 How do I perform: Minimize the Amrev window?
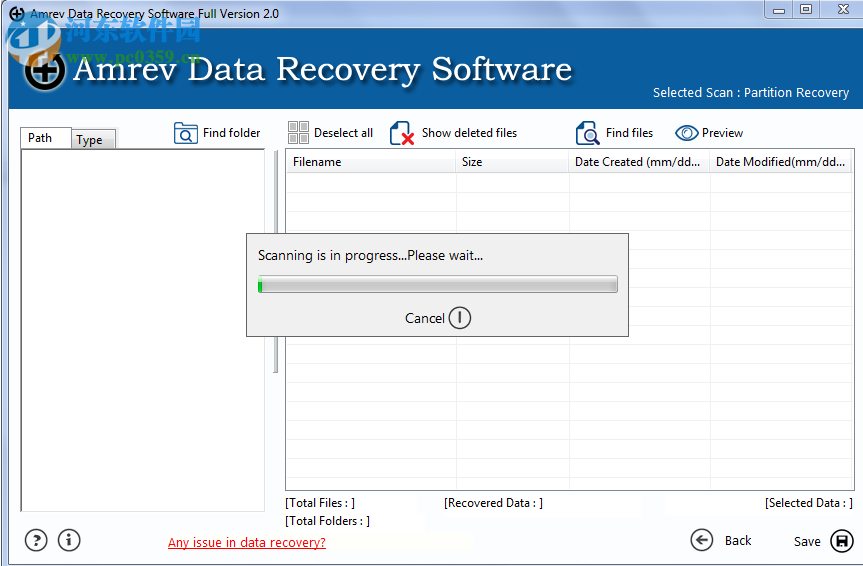point(779,10)
